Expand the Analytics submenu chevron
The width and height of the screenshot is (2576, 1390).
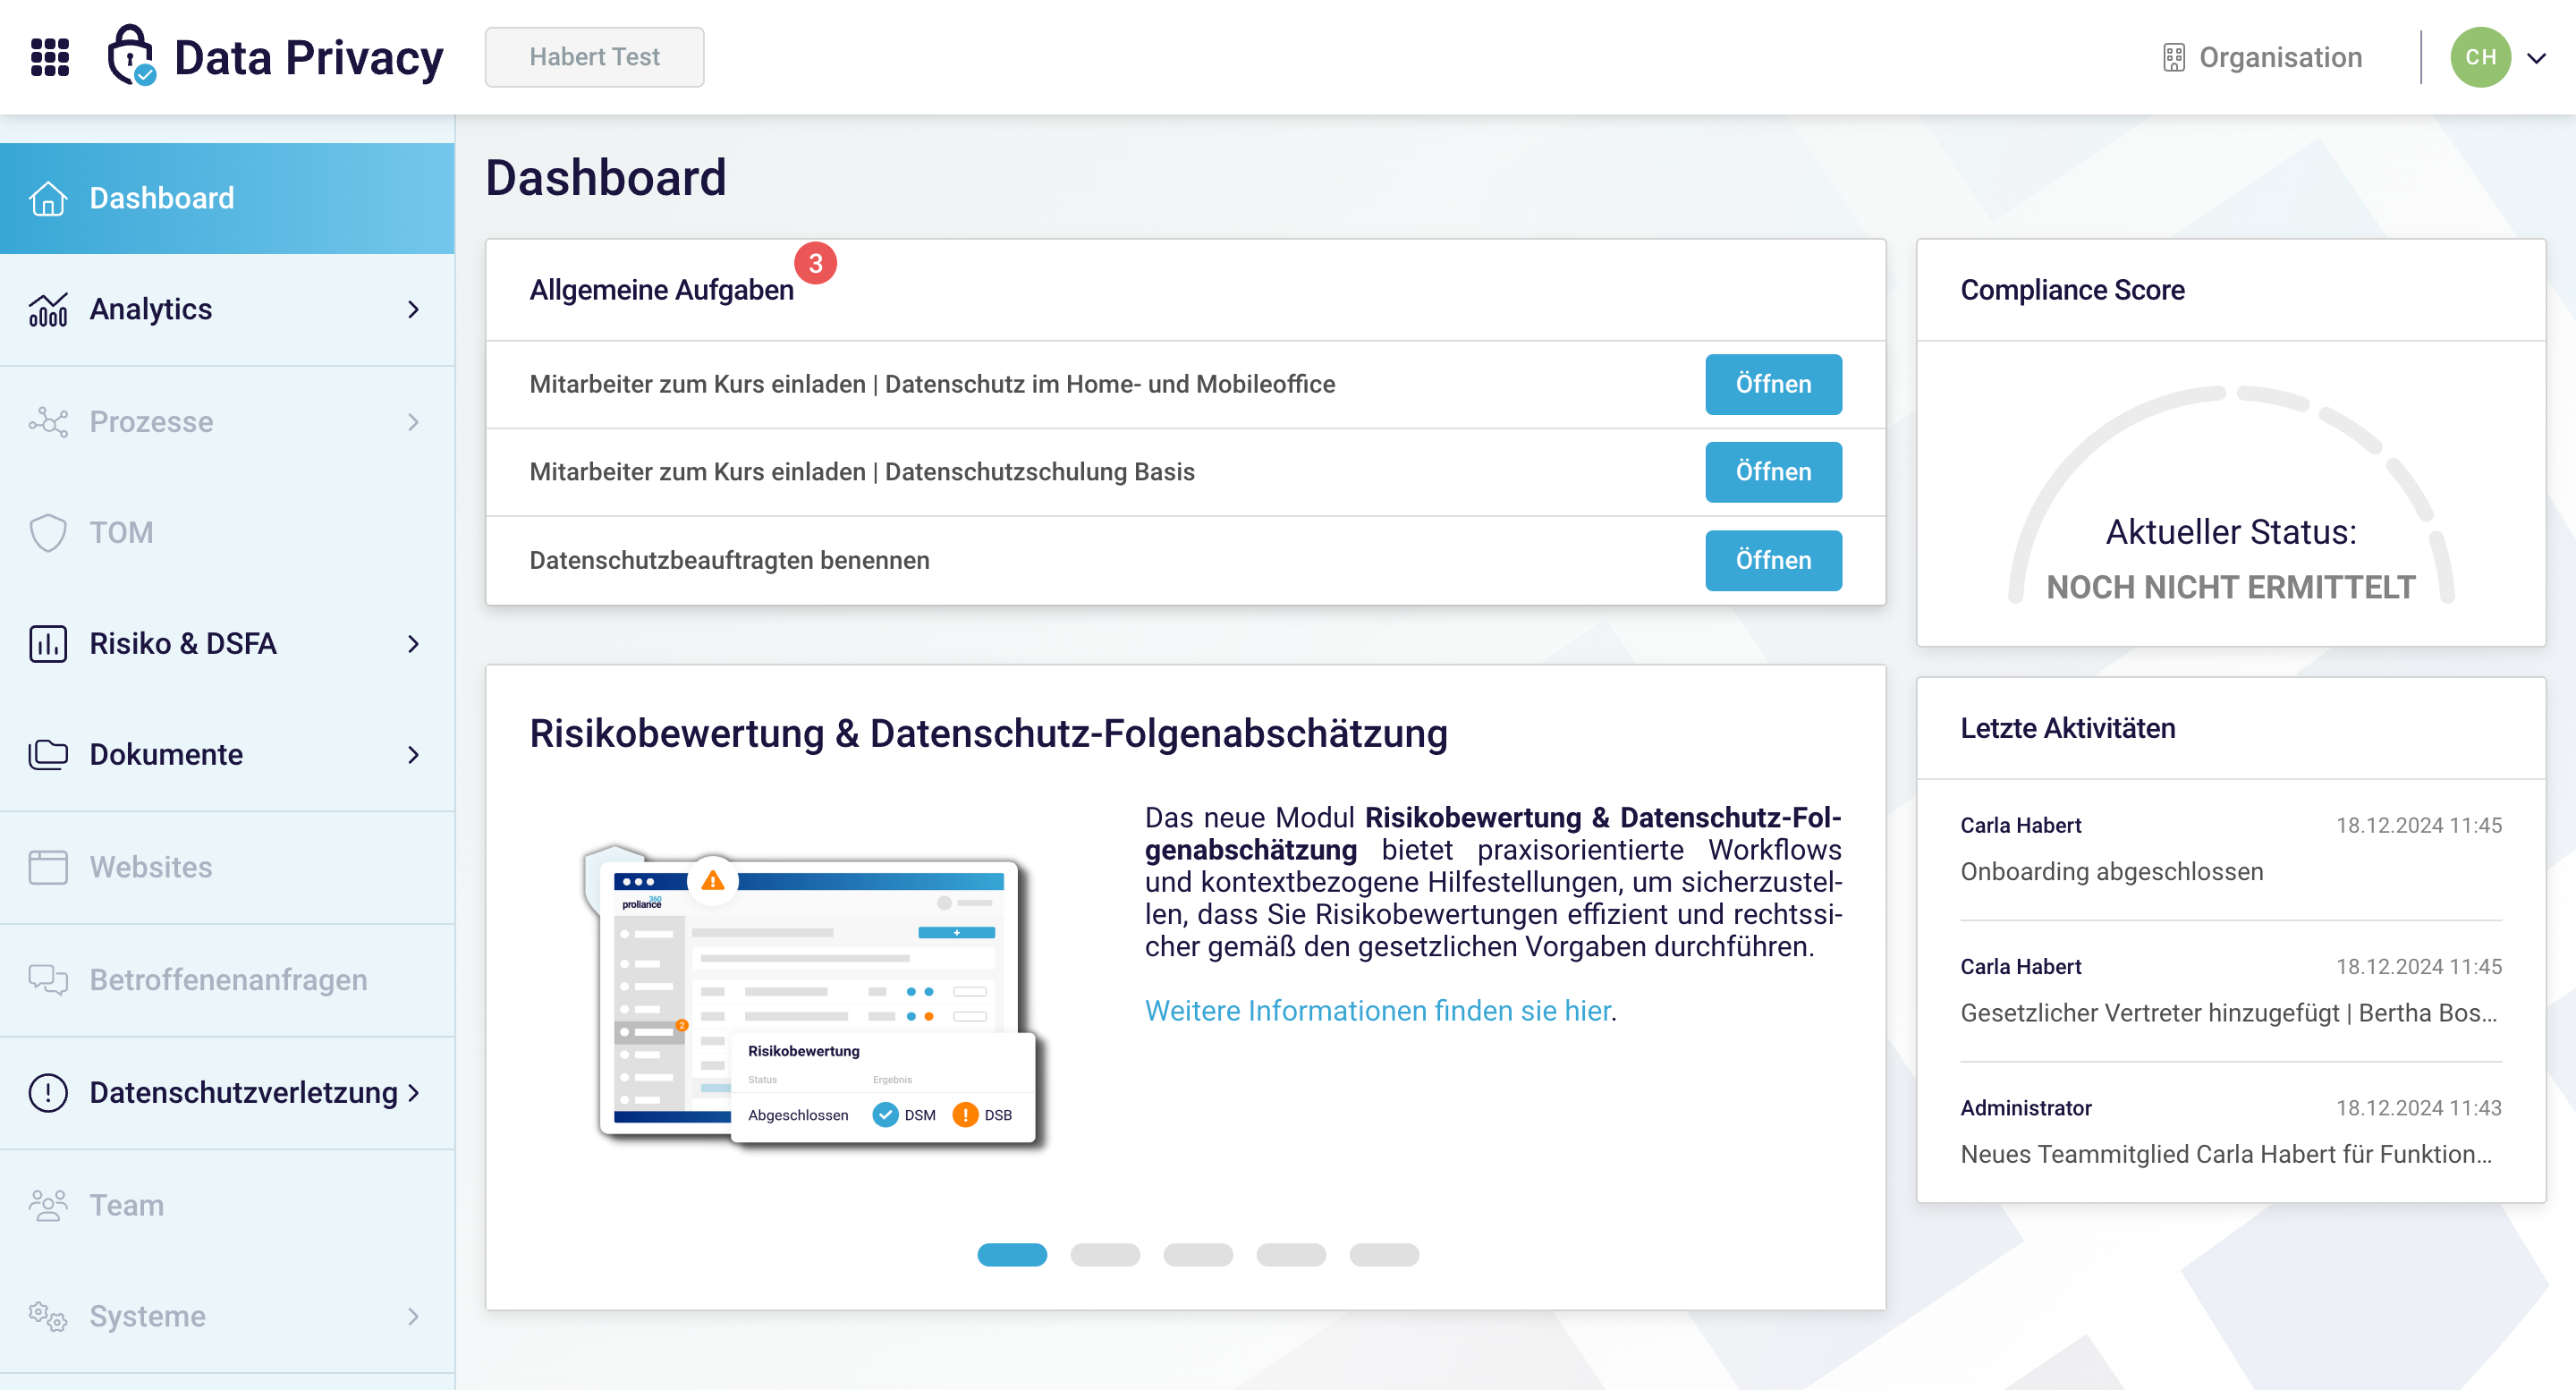click(x=413, y=310)
